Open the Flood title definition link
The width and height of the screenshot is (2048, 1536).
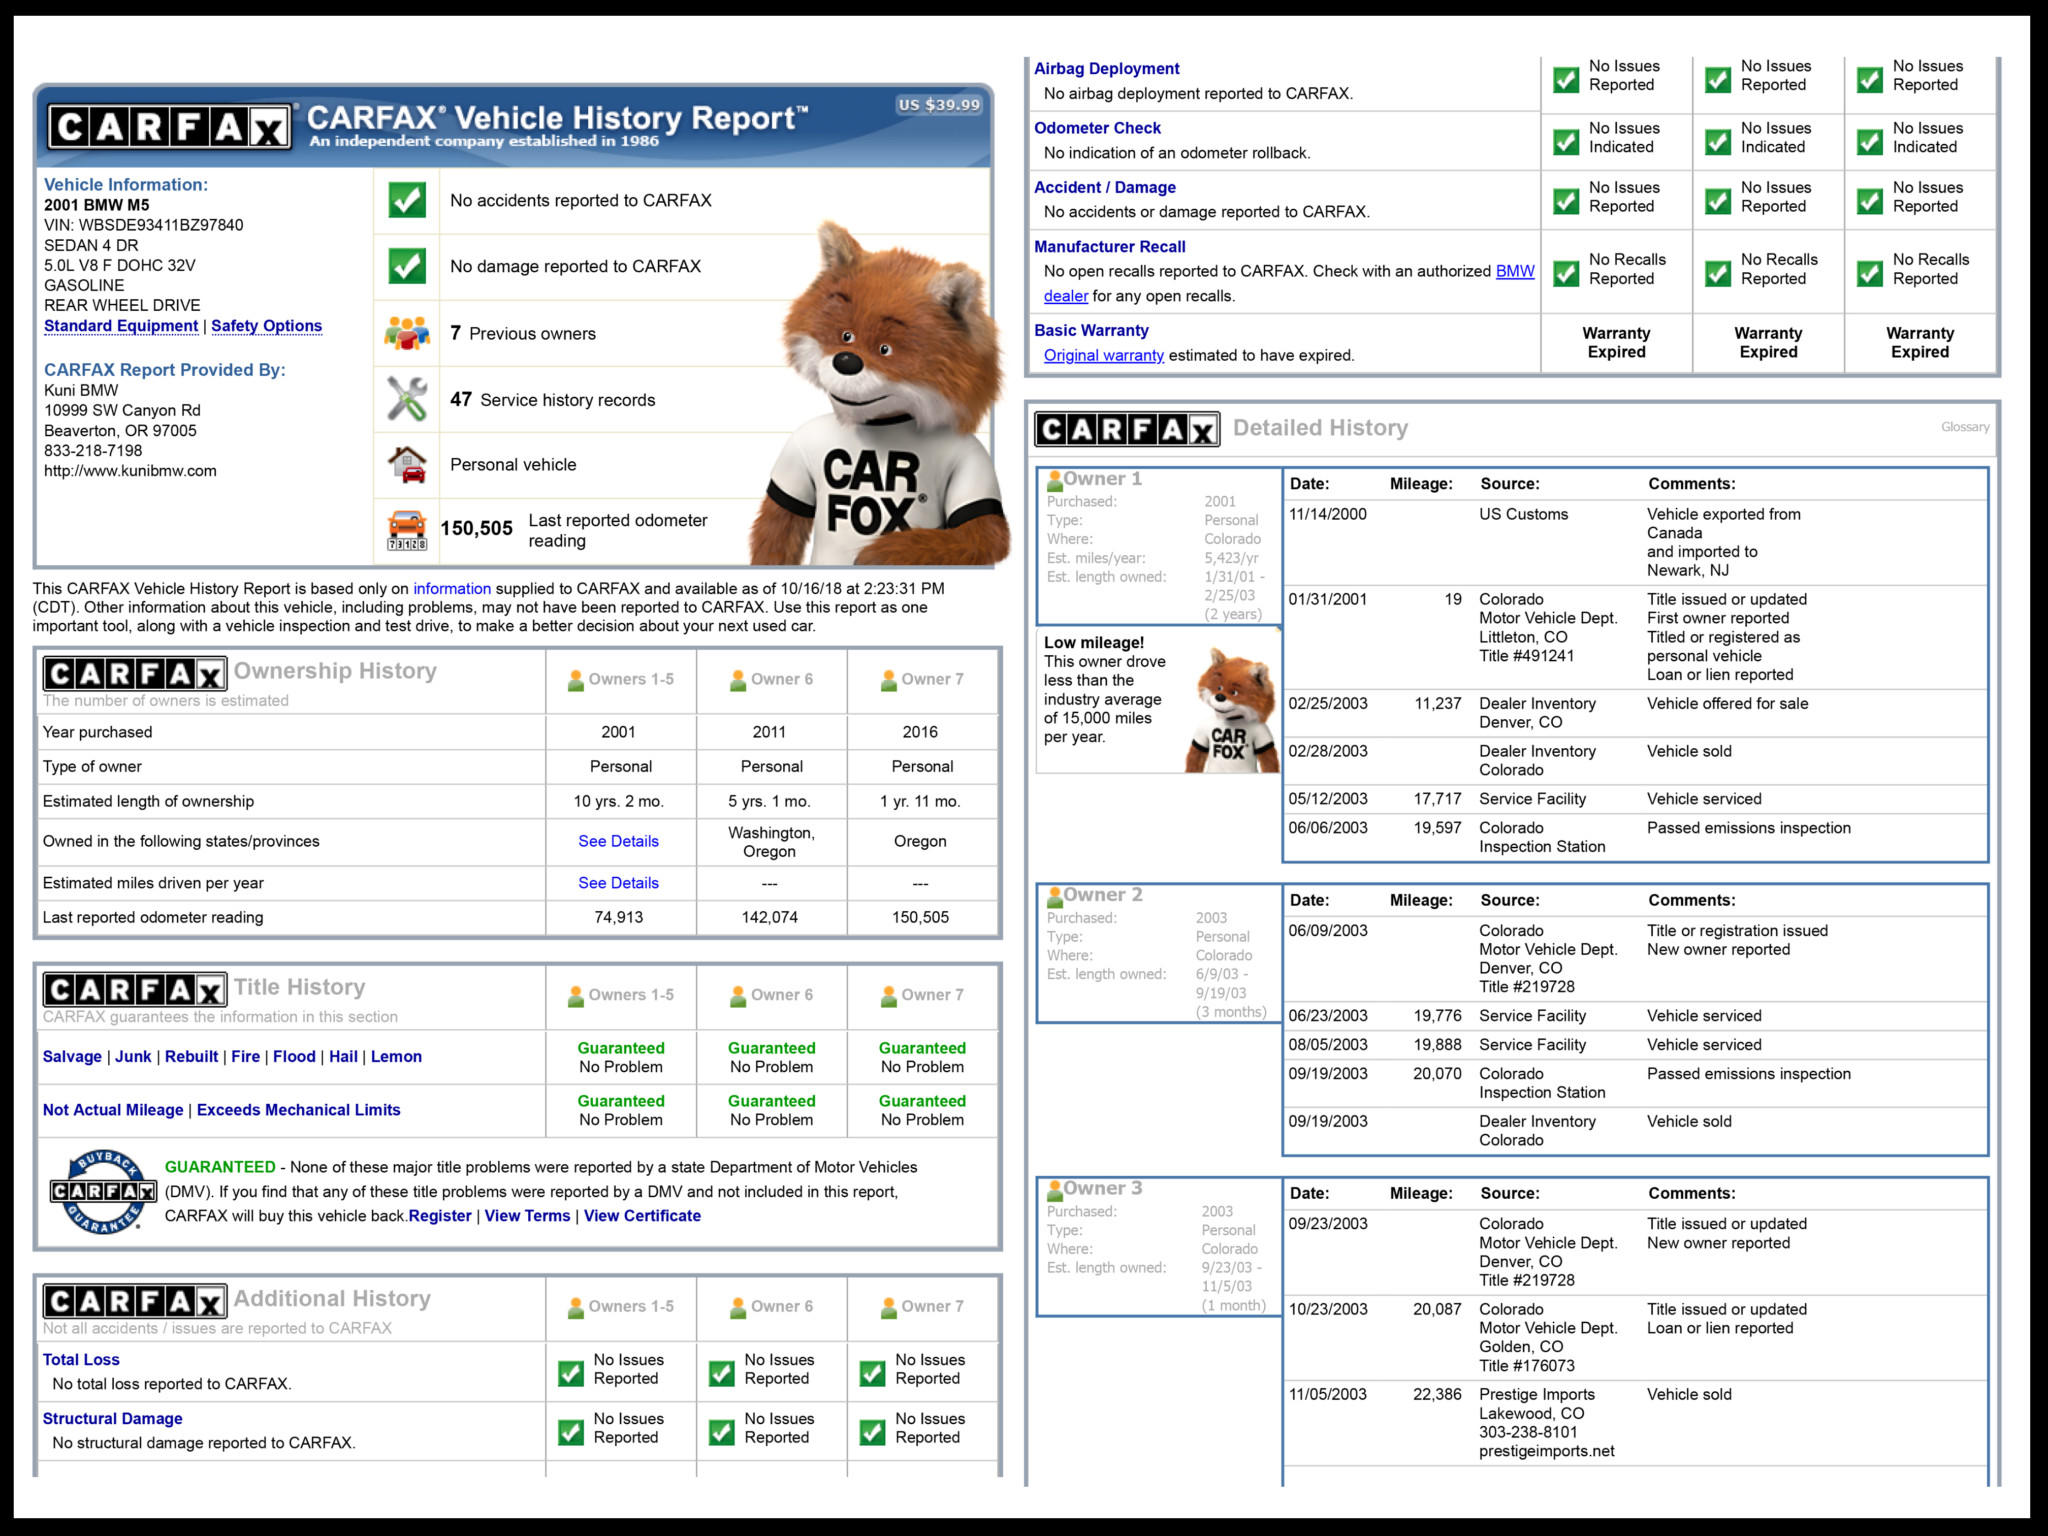pyautogui.click(x=294, y=1057)
